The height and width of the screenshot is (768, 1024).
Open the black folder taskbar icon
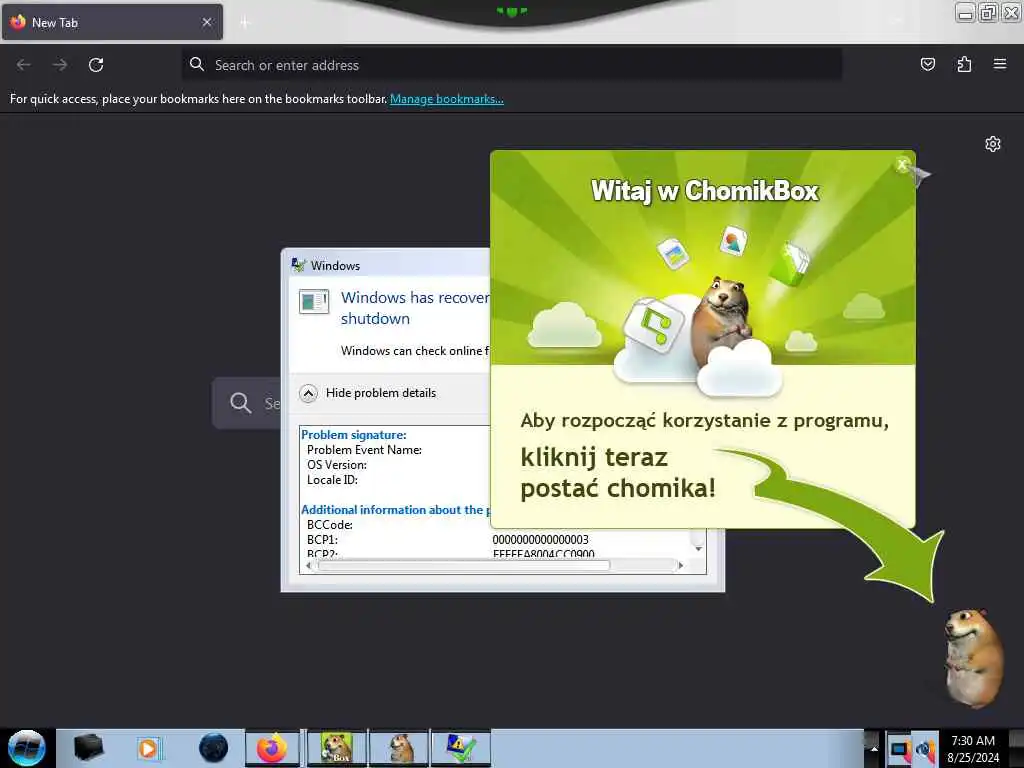[88, 748]
